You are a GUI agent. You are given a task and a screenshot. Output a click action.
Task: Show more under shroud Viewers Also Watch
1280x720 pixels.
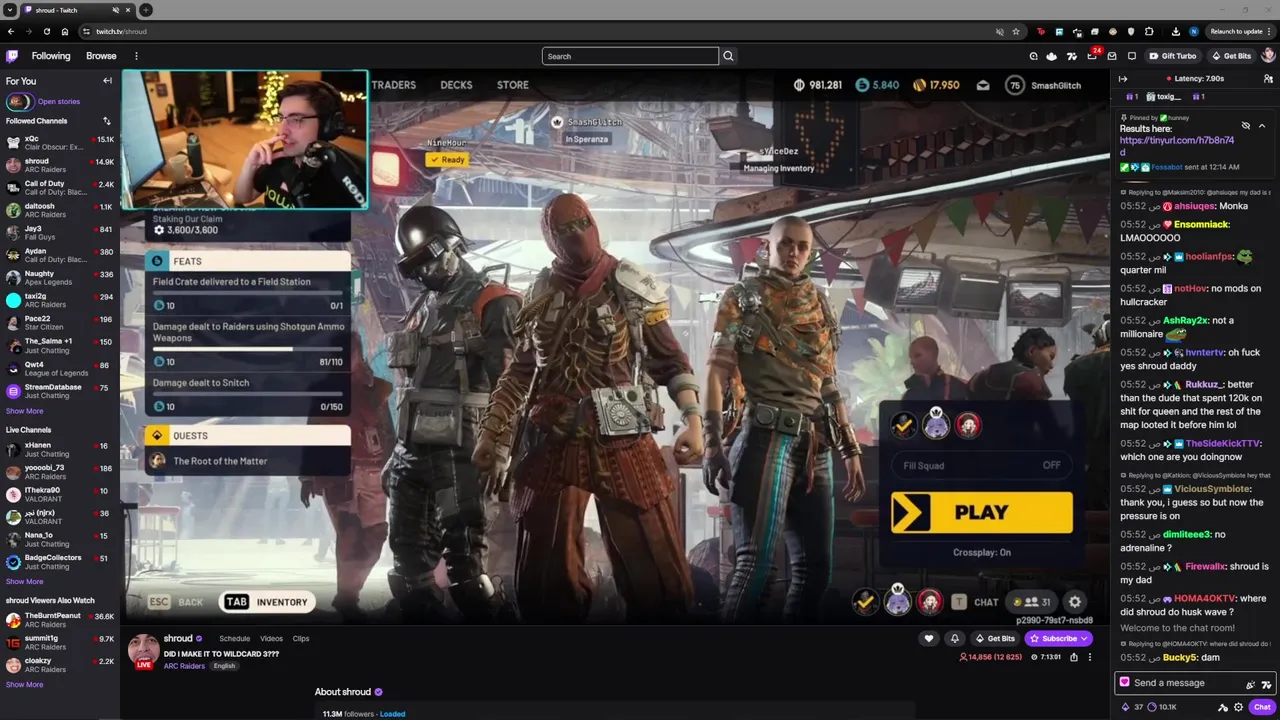(24, 684)
